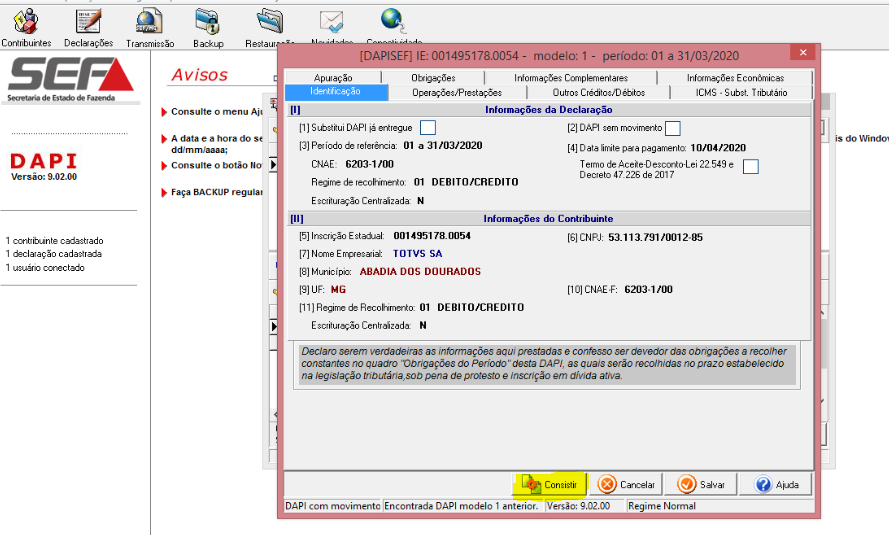The image size is (889, 535).
Task: Open Operações/Prestações tab
Action: [457, 92]
